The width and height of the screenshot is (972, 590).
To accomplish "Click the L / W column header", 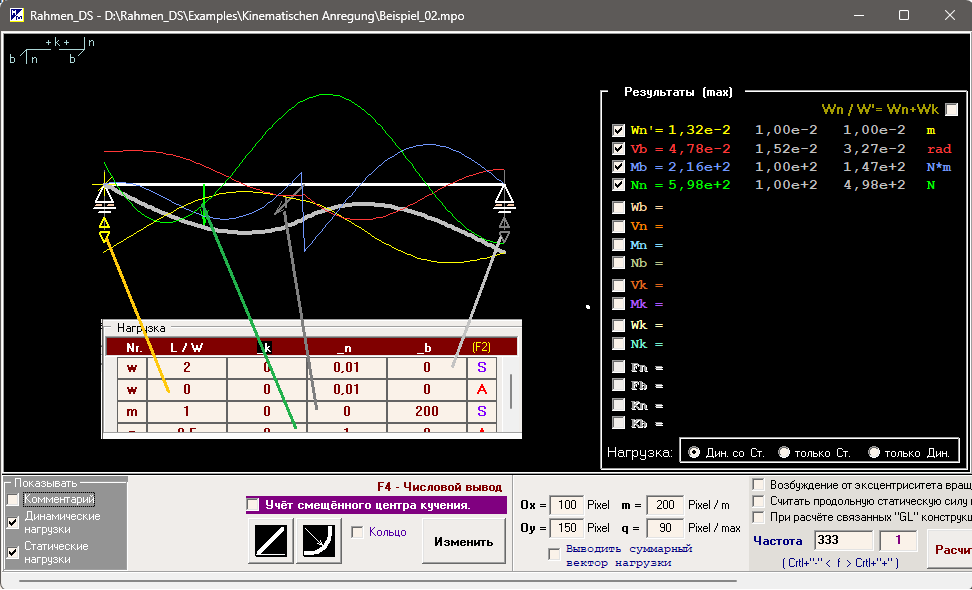I will pos(187,346).
